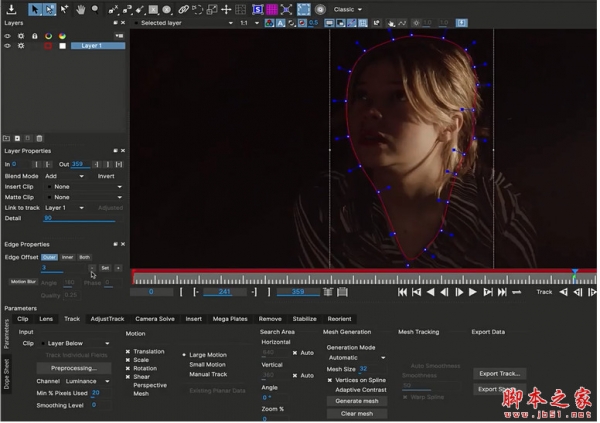Screen dimensions: 600x423
Task: Click the Attach Layer link icon
Action: [184, 10]
